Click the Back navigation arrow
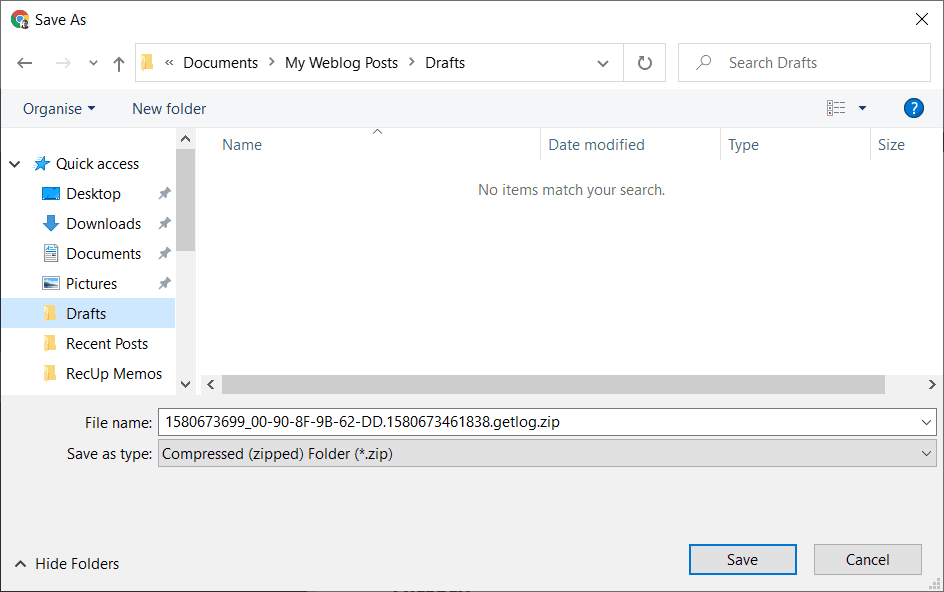The width and height of the screenshot is (944, 592). (x=26, y=63)
